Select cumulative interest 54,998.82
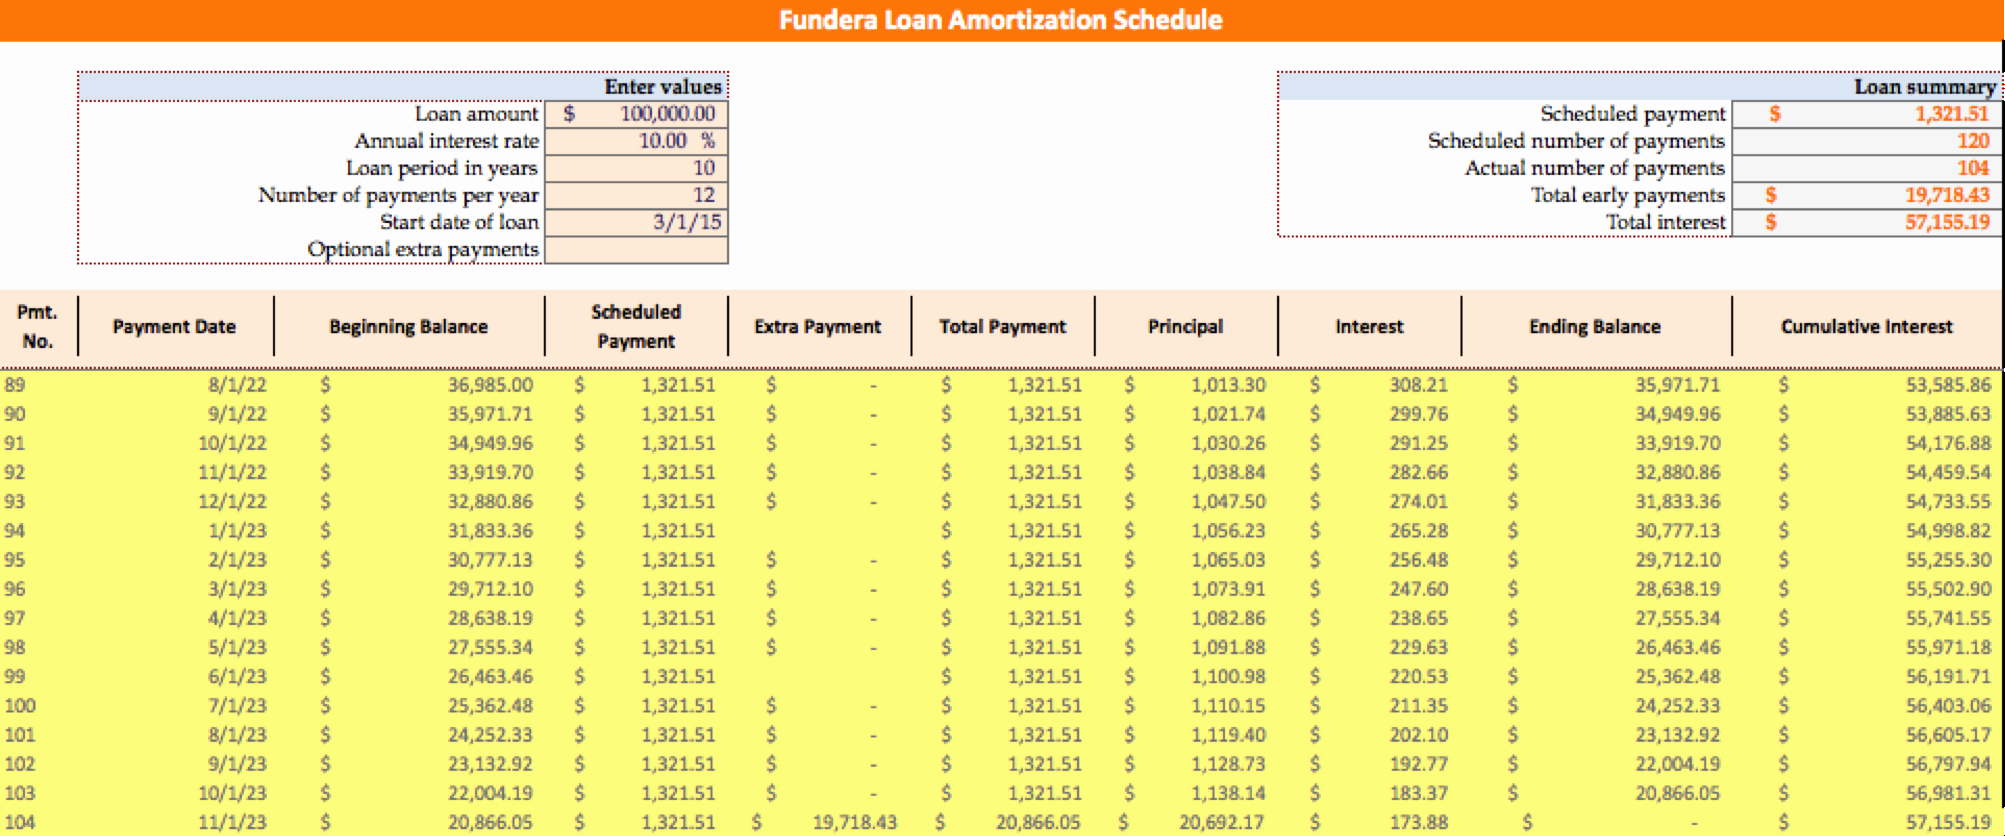 [1948, 531]
